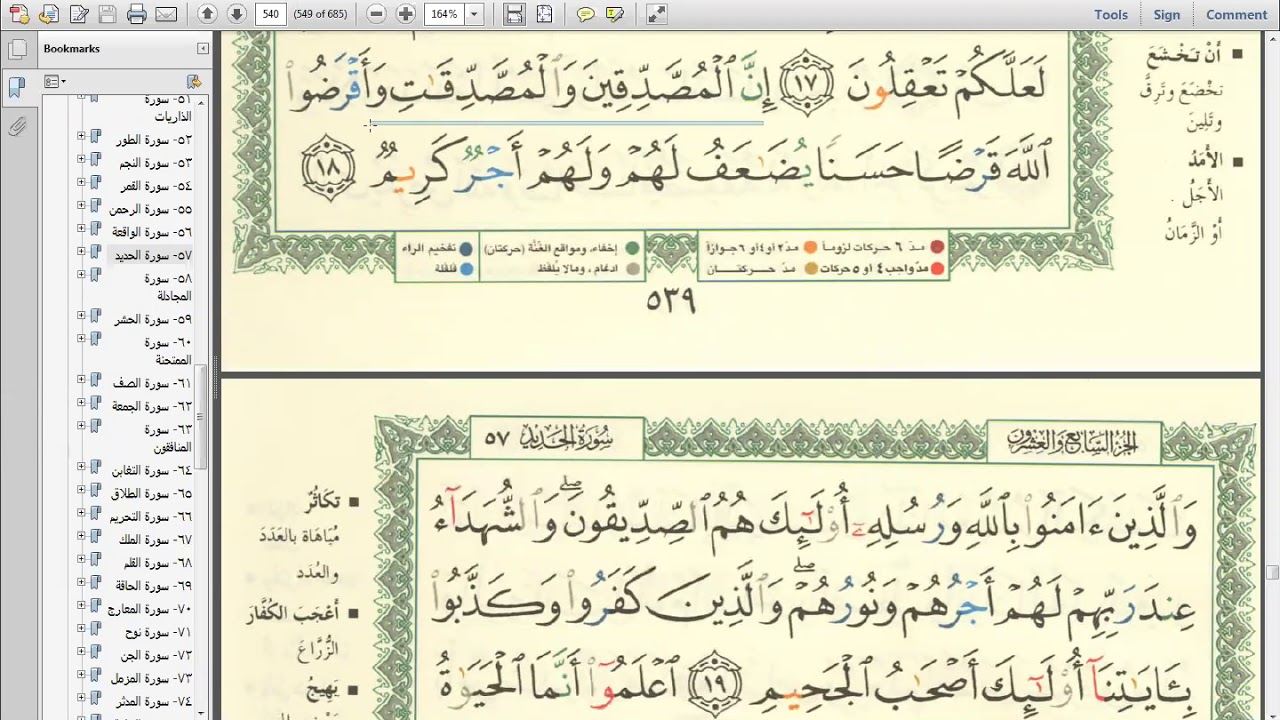Select bookmark ٥٥- سورة الرحمن
The image size is (1280, 720).
[x=150, y=209]
